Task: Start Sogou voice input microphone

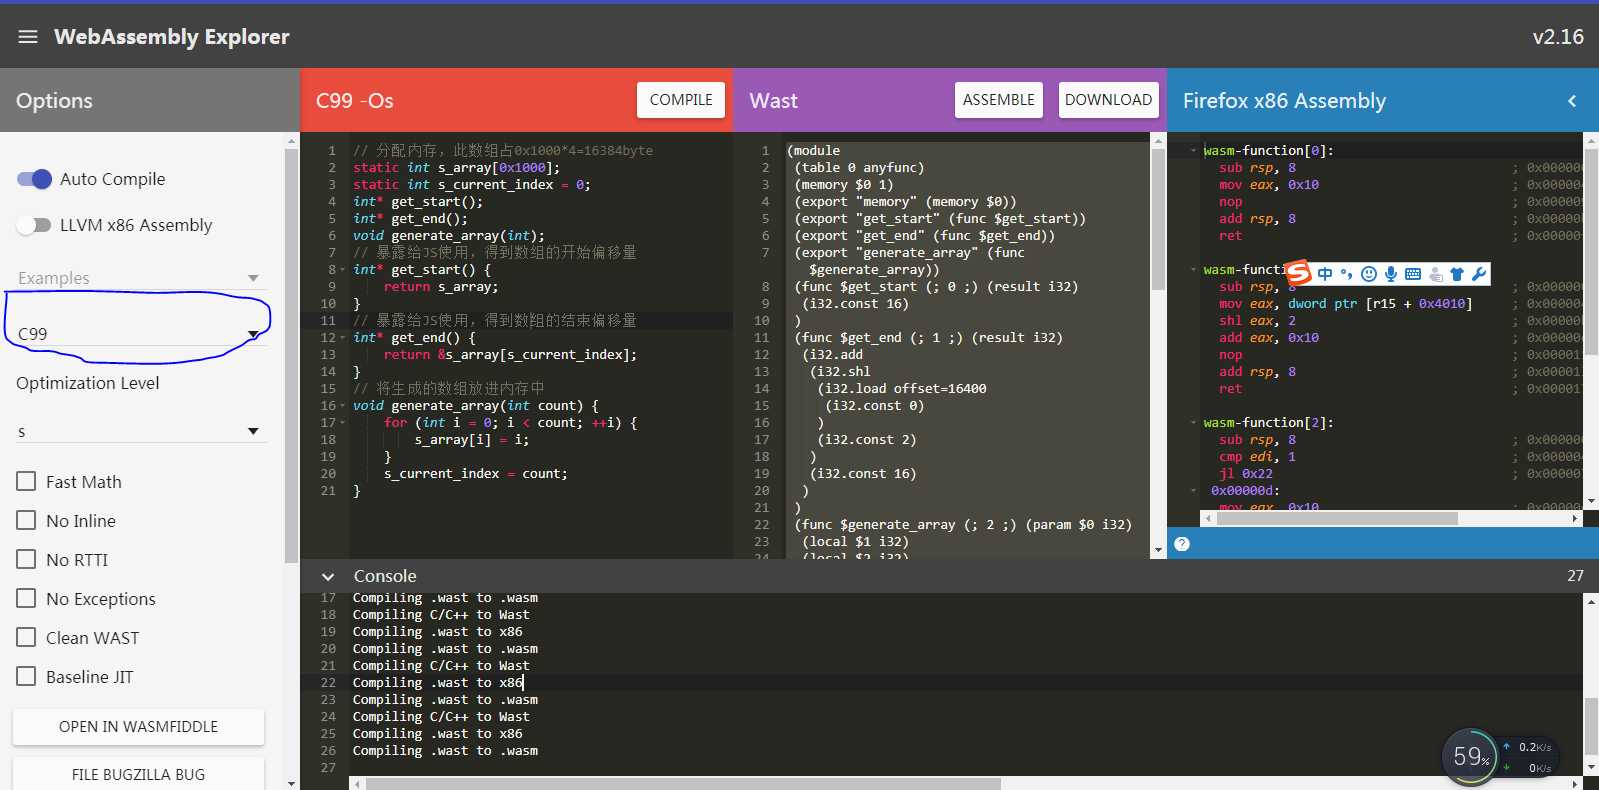Action: point(1391,274)
